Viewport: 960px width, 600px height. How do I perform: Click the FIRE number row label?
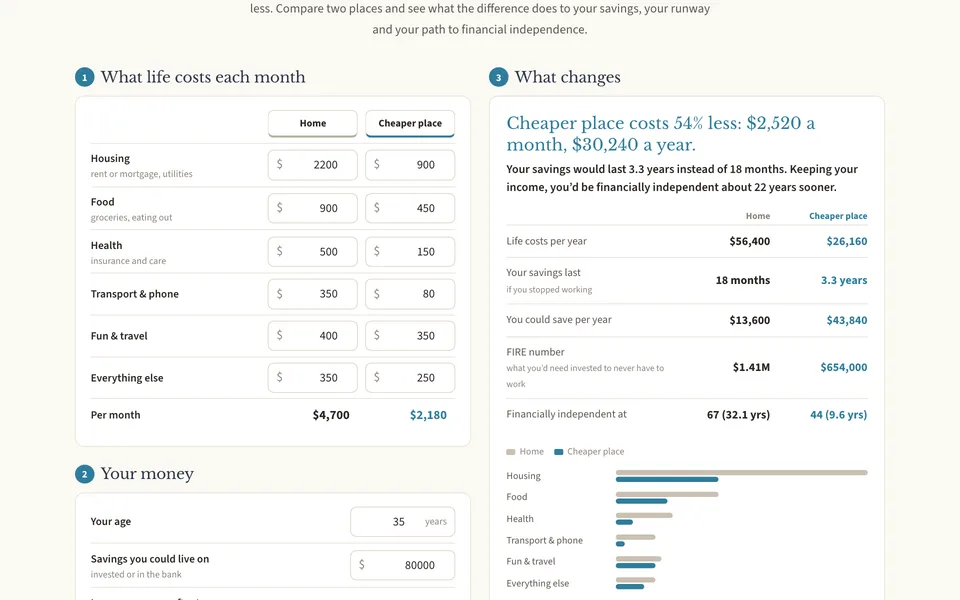point(535,352)
